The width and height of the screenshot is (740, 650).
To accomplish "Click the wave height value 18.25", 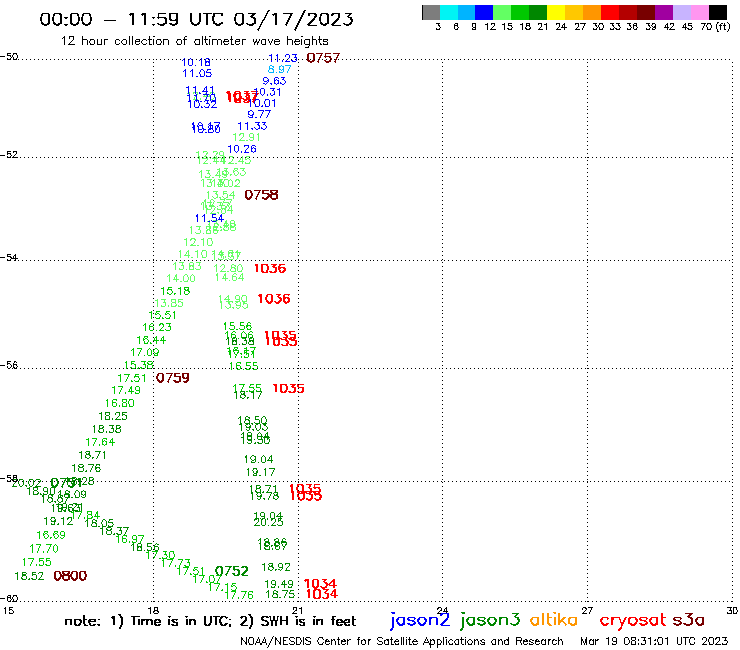I will pyautogui.click(x=113, y=416).
